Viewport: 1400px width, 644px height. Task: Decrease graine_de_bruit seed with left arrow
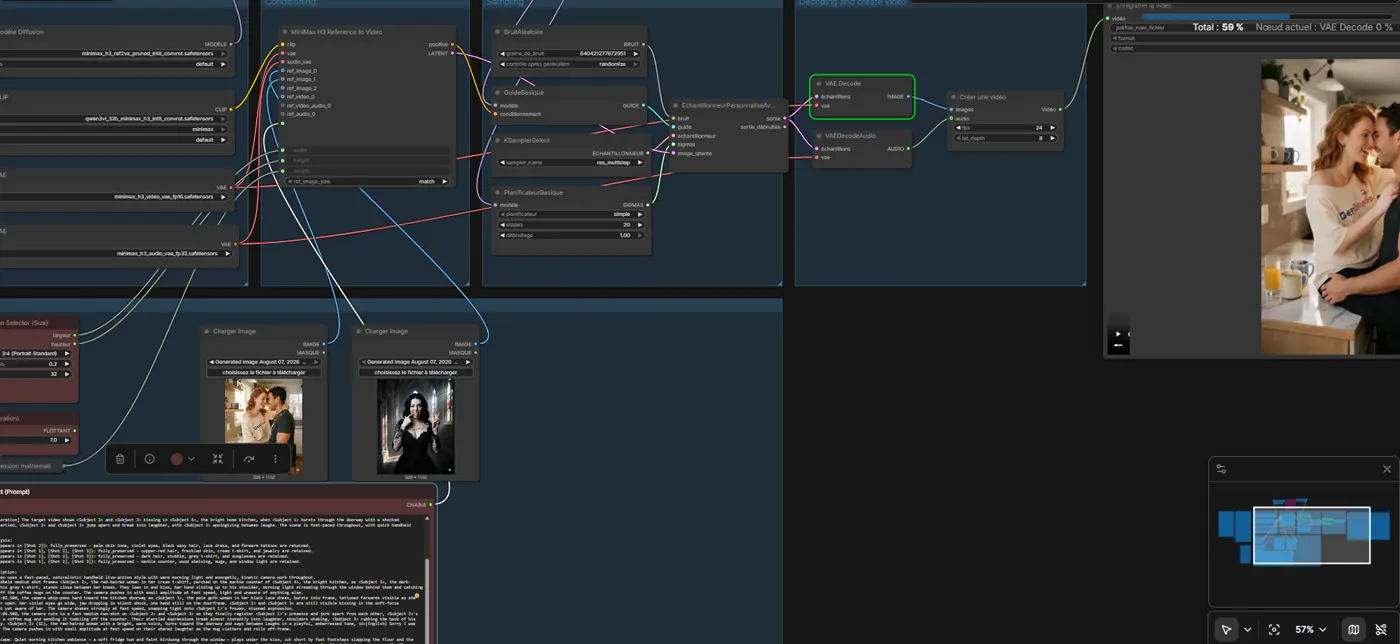click(x=502, y=54)
